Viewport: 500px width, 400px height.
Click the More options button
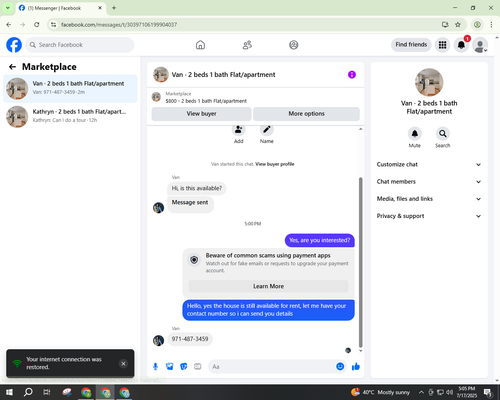tap(306, 114)
